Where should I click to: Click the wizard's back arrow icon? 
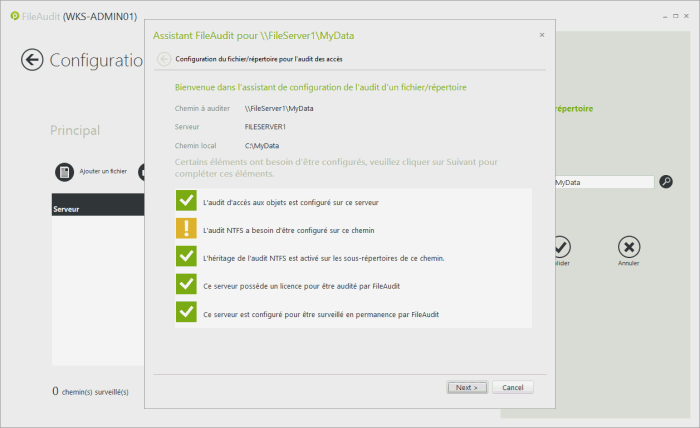pos(164,59)
